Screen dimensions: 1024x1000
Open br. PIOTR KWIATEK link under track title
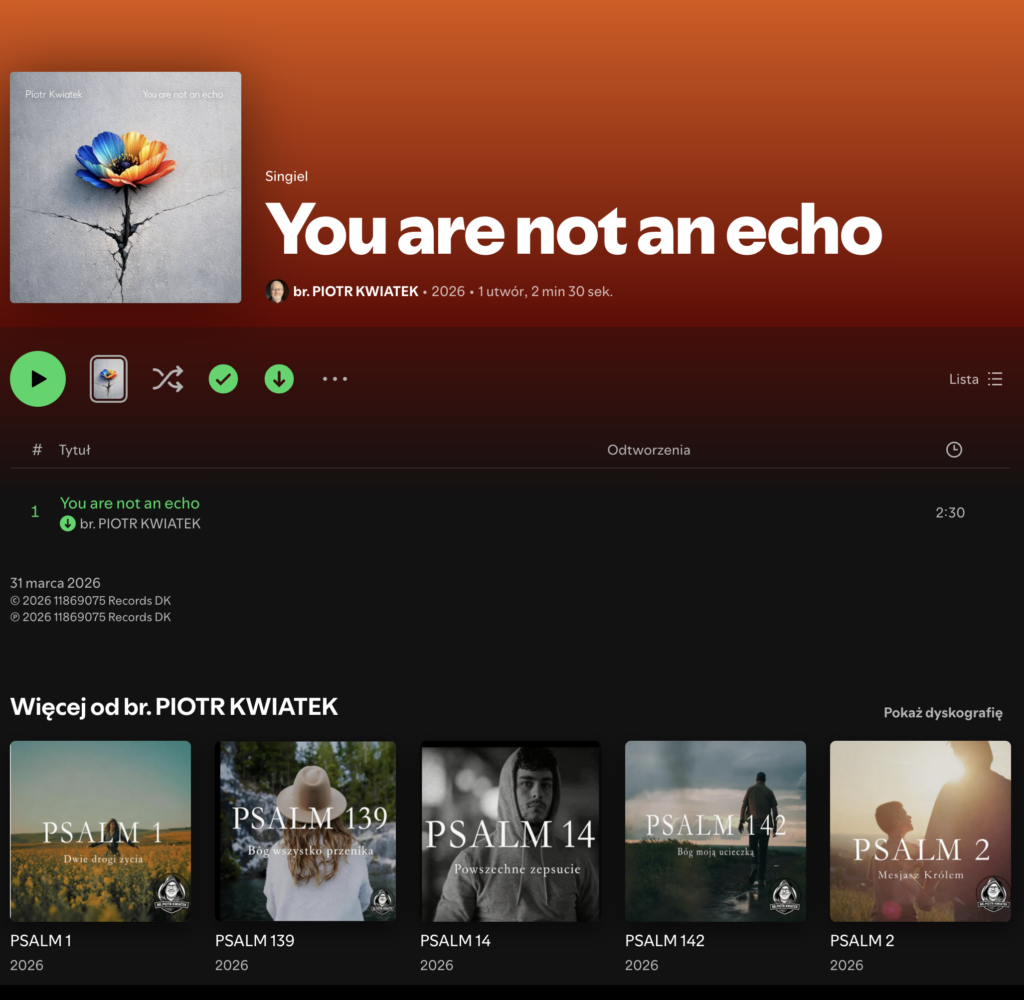tap(140, 524)
